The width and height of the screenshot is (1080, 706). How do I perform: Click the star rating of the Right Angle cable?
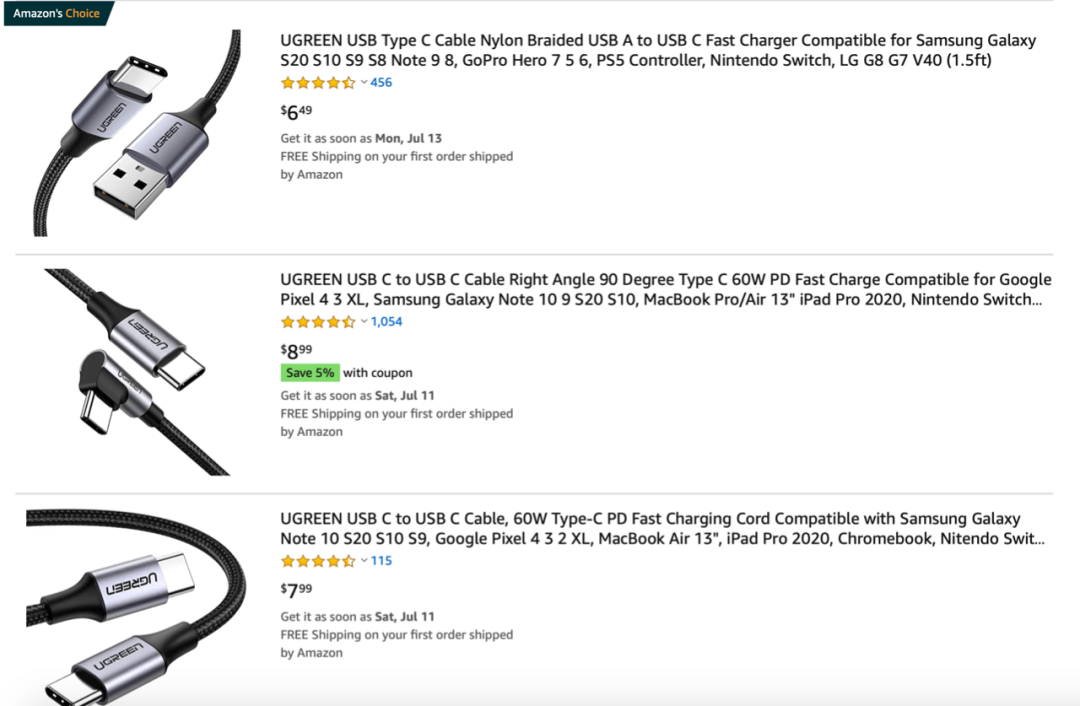click(318, 322)
